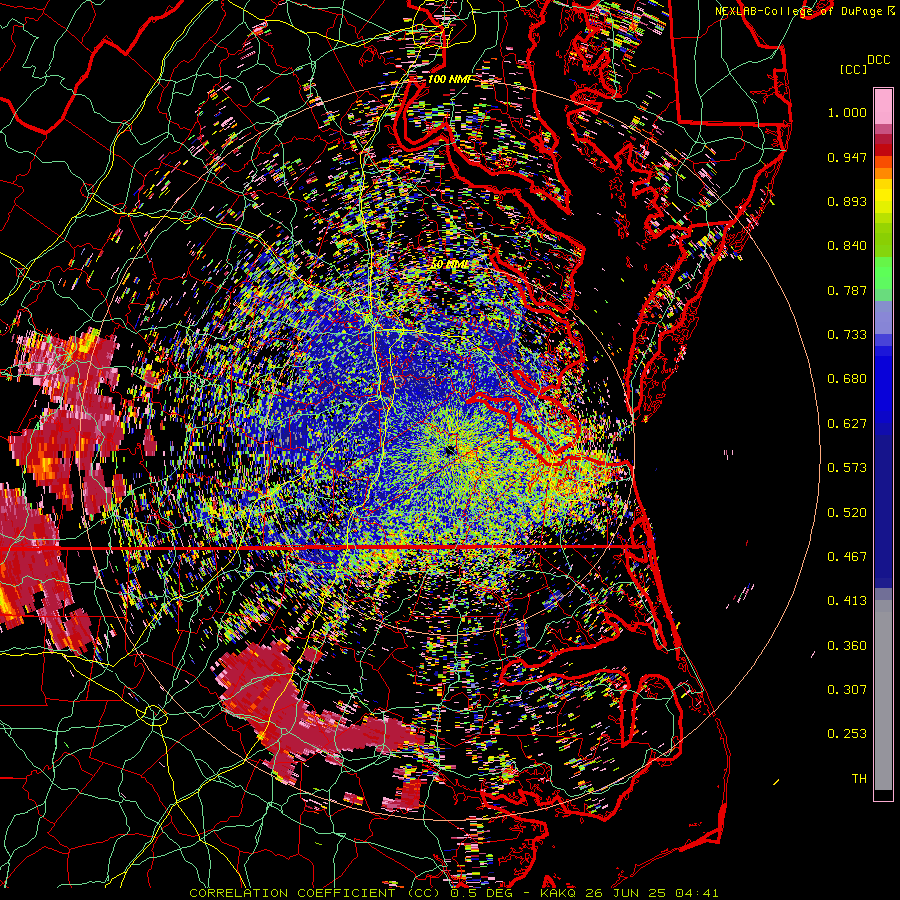The width and height of the screenshot is (900, 900).
Task: Click the 100 NMI range ring label
Action: click(x=449, y=79)
